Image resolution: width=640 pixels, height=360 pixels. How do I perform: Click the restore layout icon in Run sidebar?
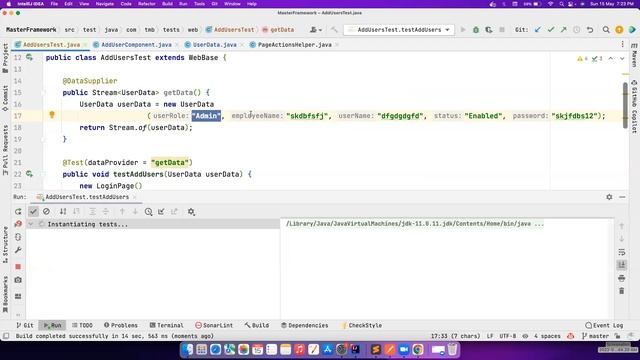click(x=18, y=296)
